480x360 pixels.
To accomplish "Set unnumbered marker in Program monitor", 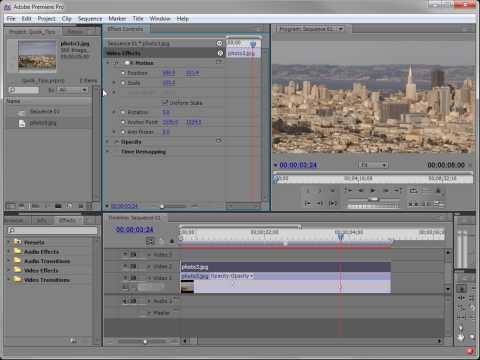I will tap(332, 191).
